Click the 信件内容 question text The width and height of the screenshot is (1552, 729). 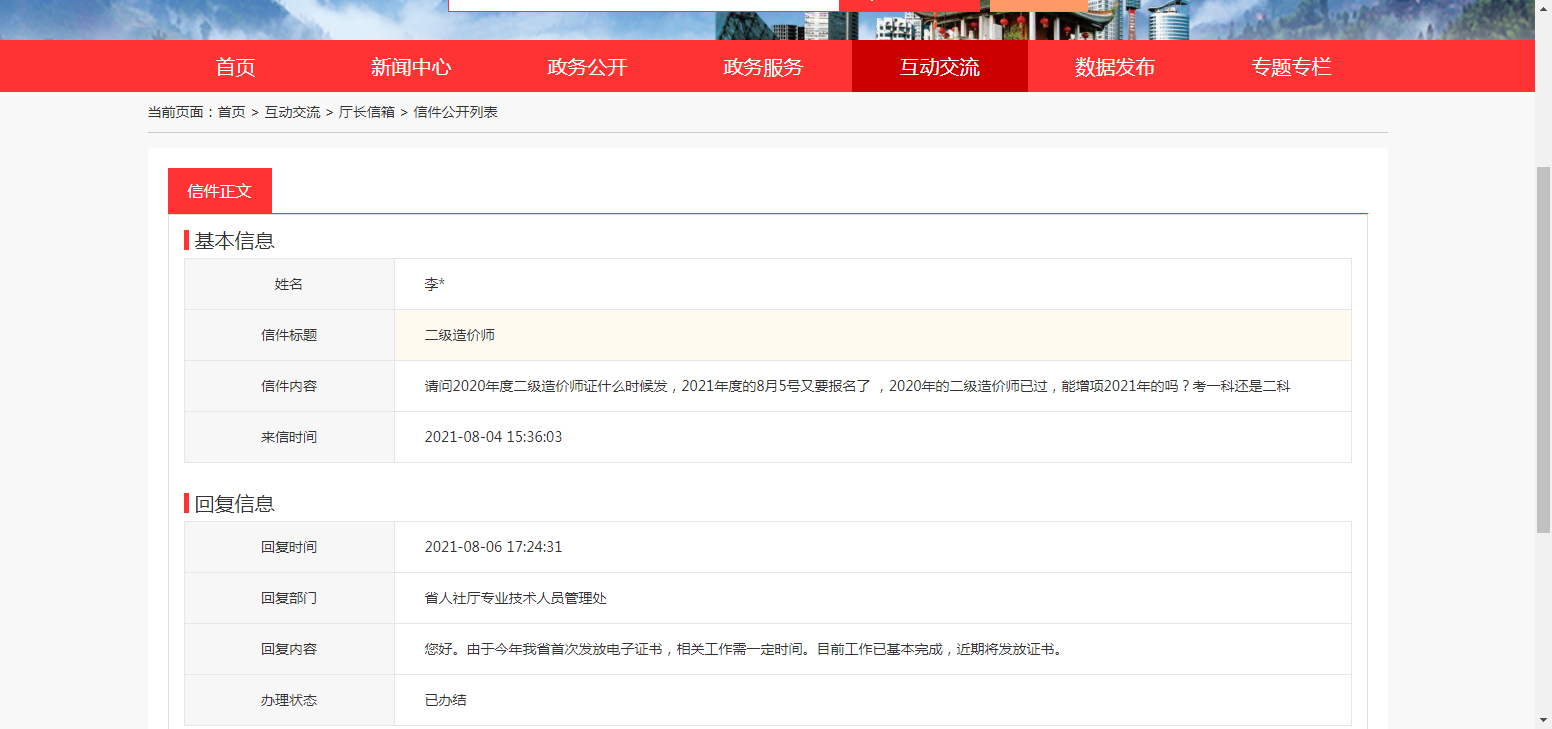coord(857,386)
